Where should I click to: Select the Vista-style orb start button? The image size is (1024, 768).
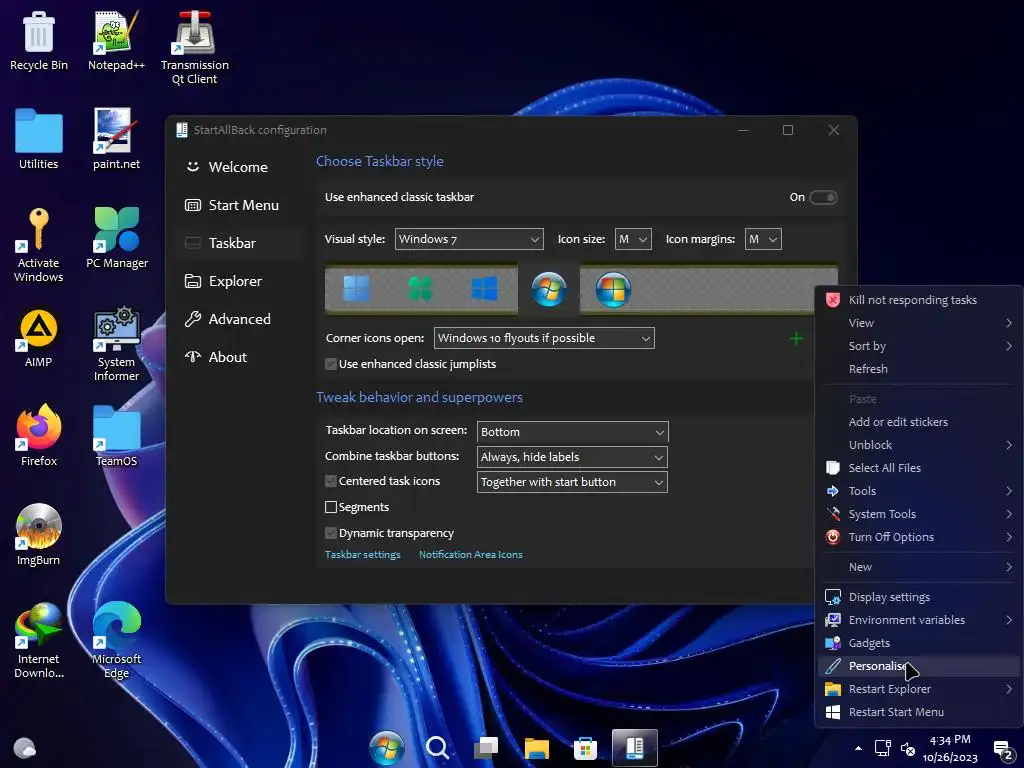(x=613, y=289)
